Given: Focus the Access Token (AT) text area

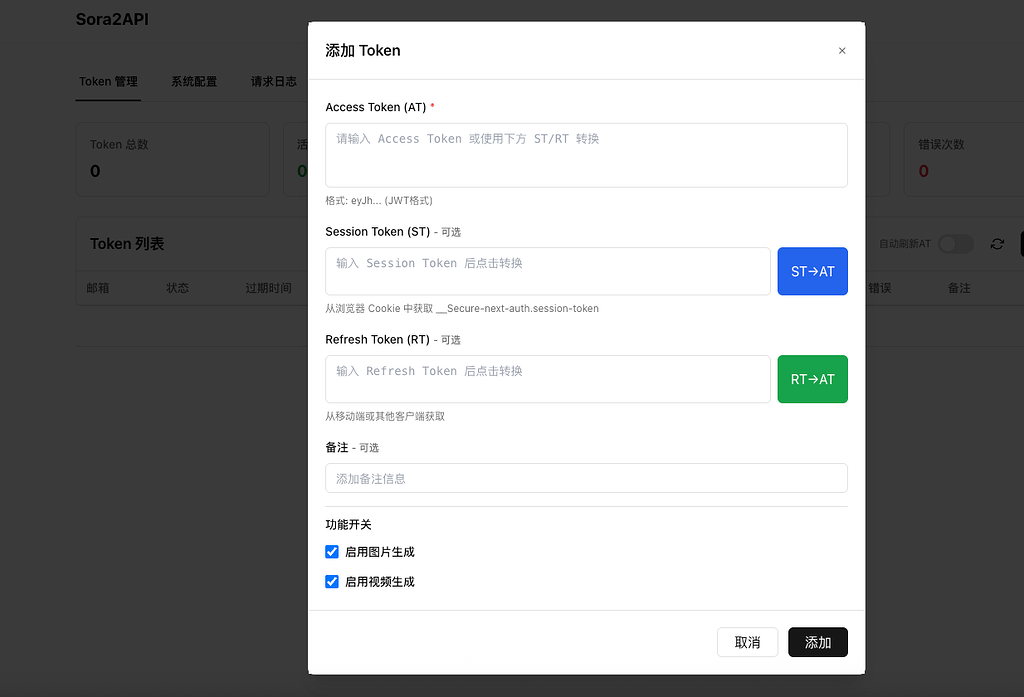Looking at the screenshot, I should pyautogui.click(x=586, y=155).
